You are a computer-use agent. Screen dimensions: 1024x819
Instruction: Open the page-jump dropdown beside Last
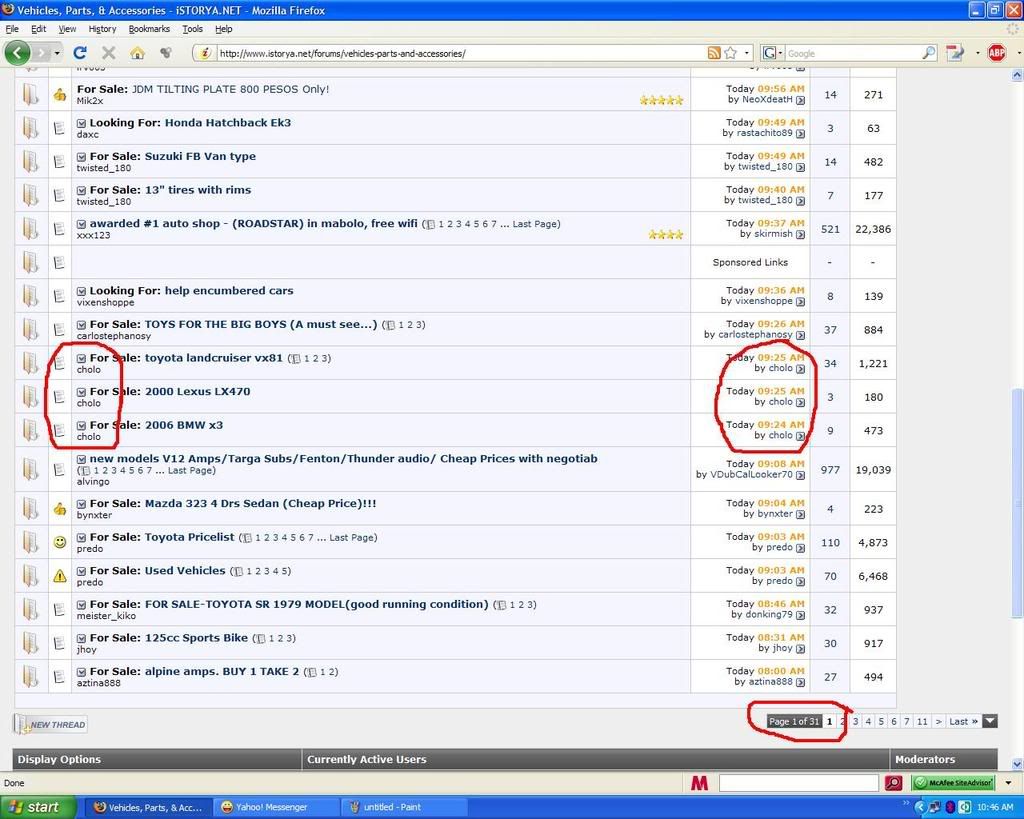click(990, 722)
